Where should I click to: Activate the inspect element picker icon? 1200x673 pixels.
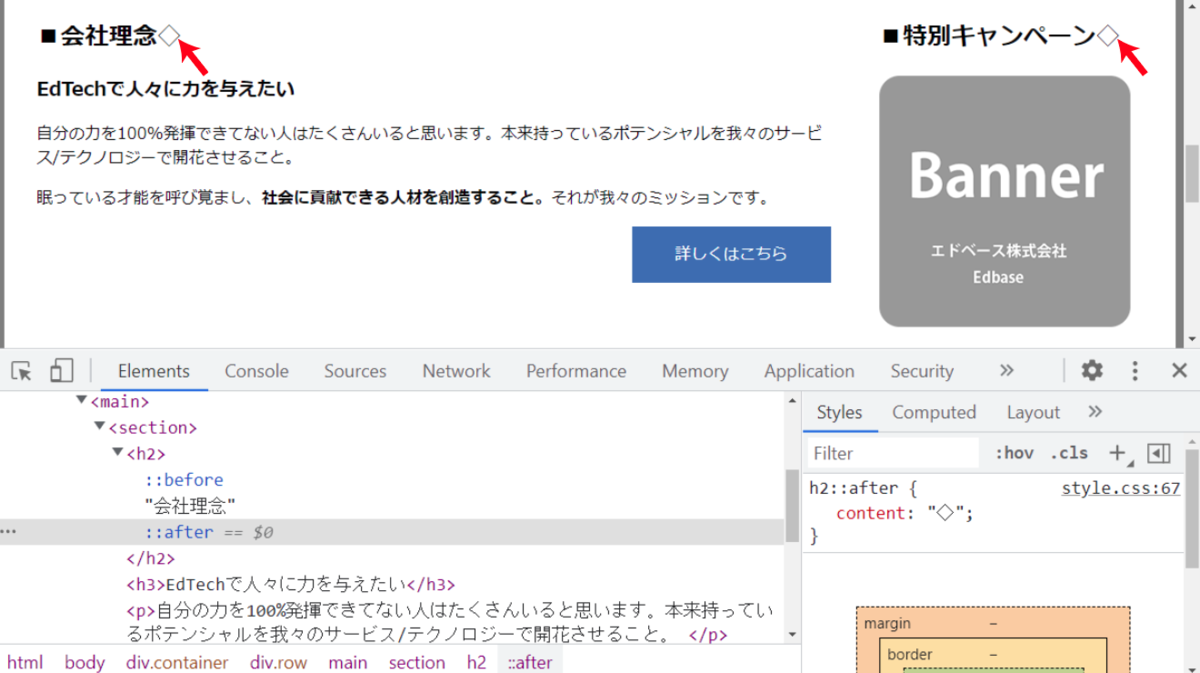coord(21,371)
